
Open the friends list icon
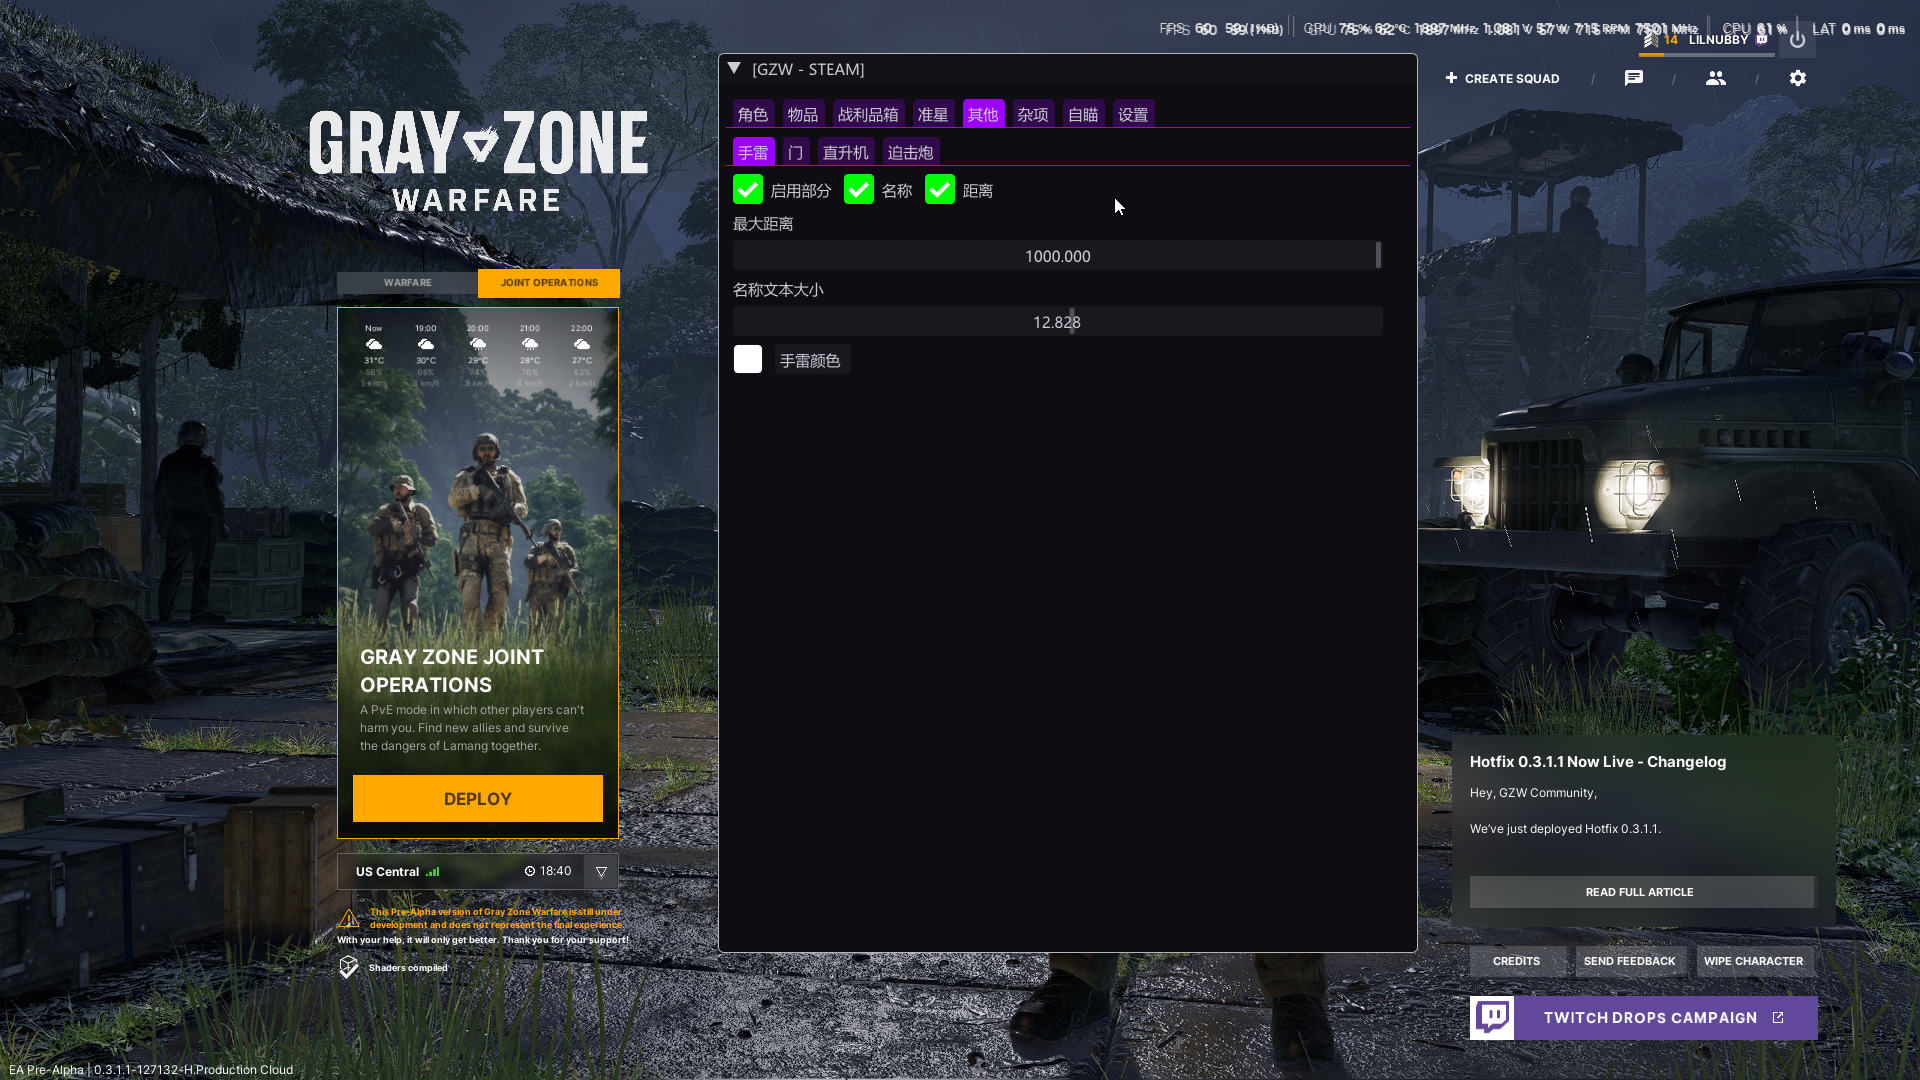point(1715,78)
